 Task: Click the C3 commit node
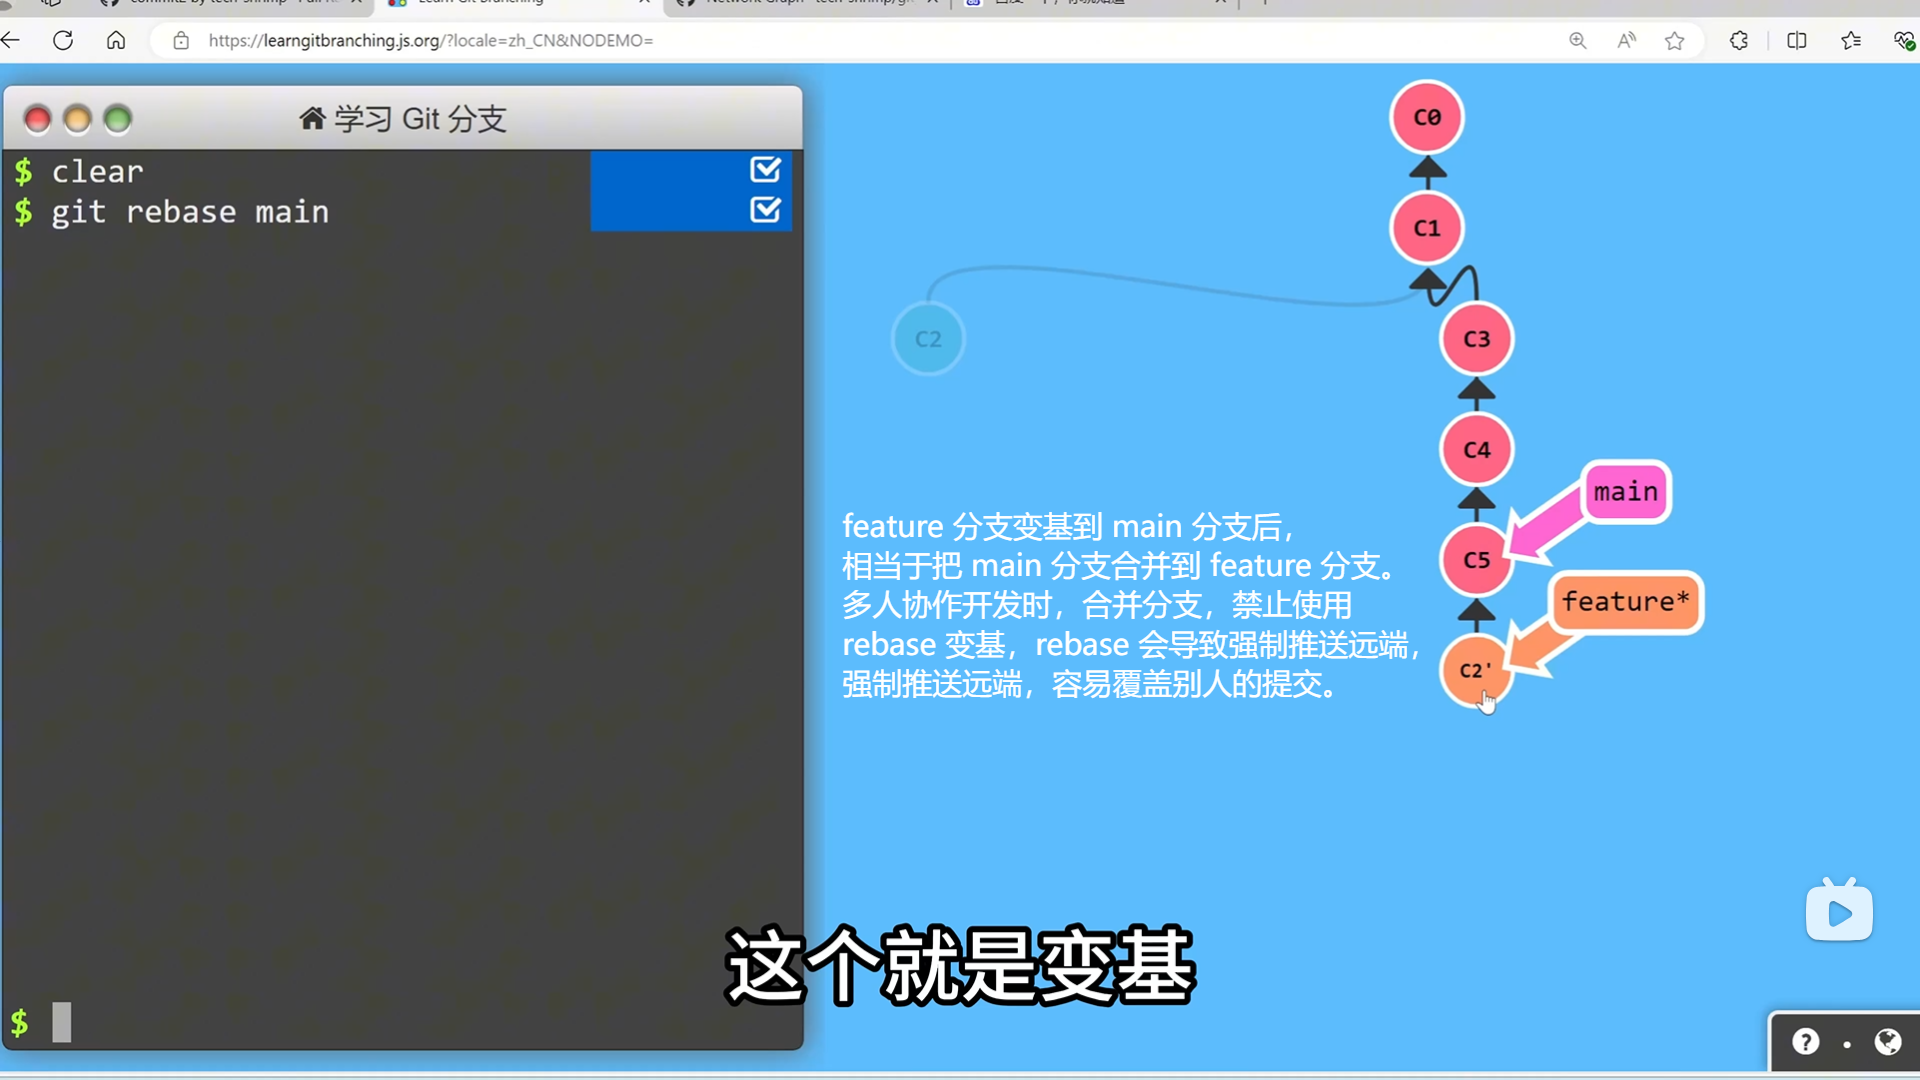pyautogui.click(x=1476, y=339)
